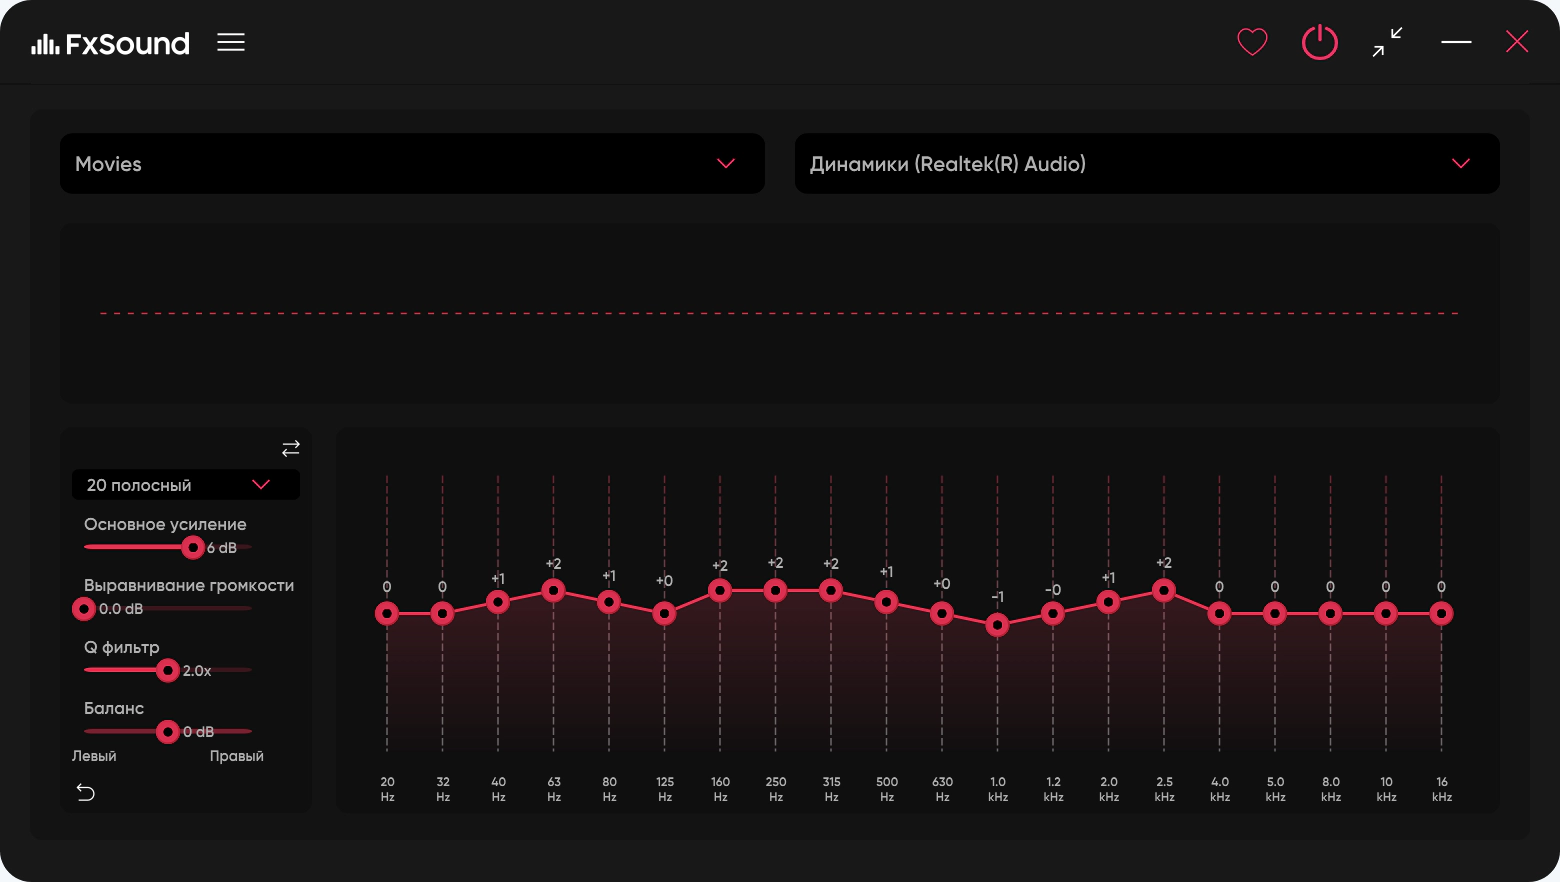Expand the Динамики (Realtek(R) Audio) output list
Viewport: 1560px width, 882px height.
(x=1147, y=164)
